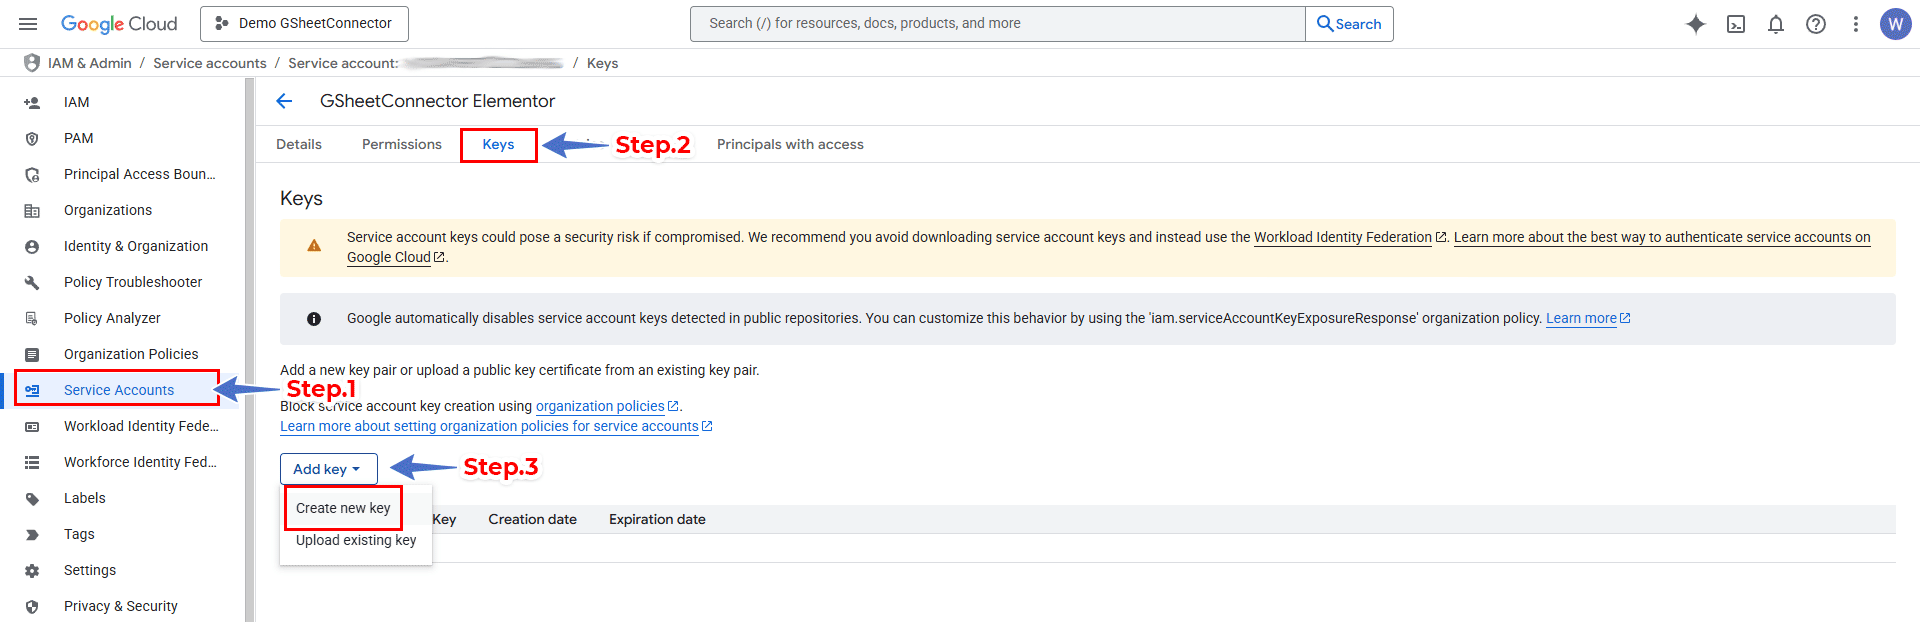This screenshot has height=622, width=1920.
Task: Select Create new key from menu
Action: click(x=343, y=508)
